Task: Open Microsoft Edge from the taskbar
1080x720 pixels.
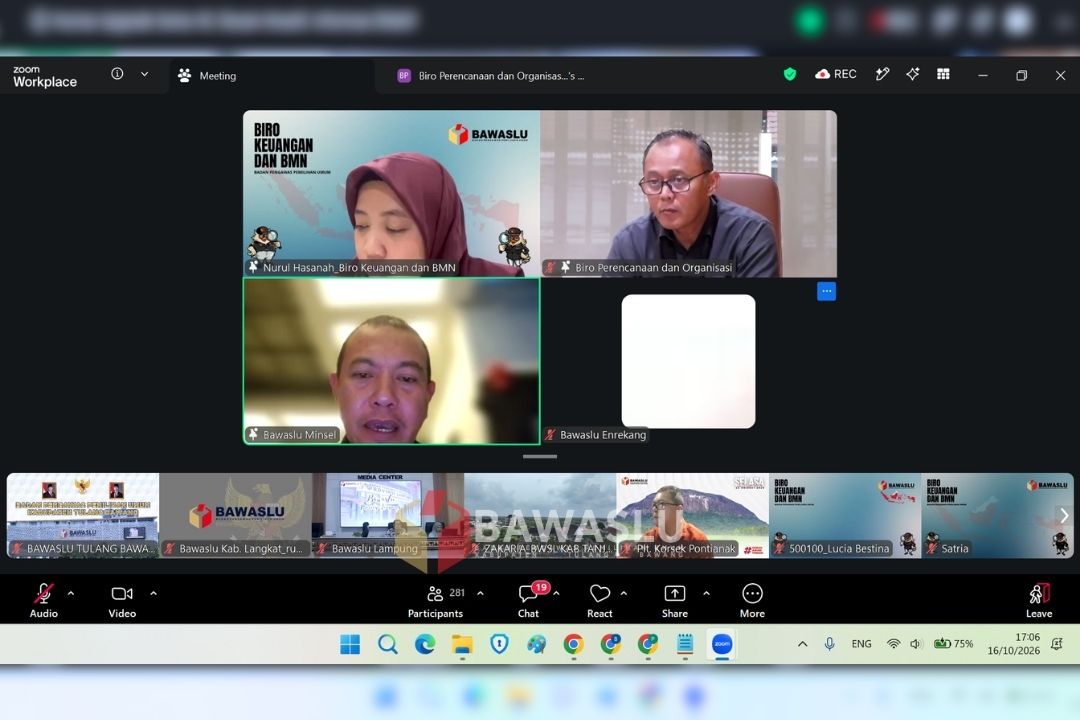Action: click(x=425, y=644)
